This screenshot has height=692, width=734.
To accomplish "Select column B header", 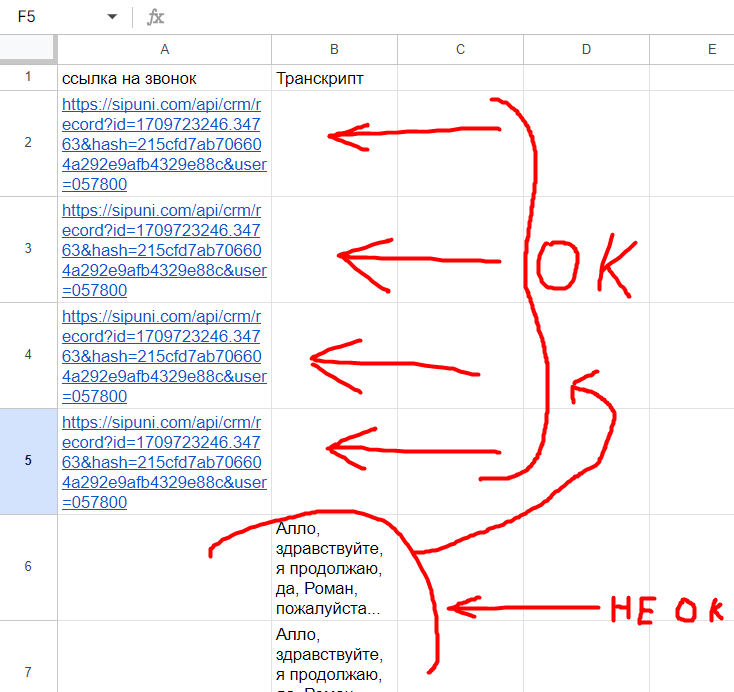I will pos(334,49).
